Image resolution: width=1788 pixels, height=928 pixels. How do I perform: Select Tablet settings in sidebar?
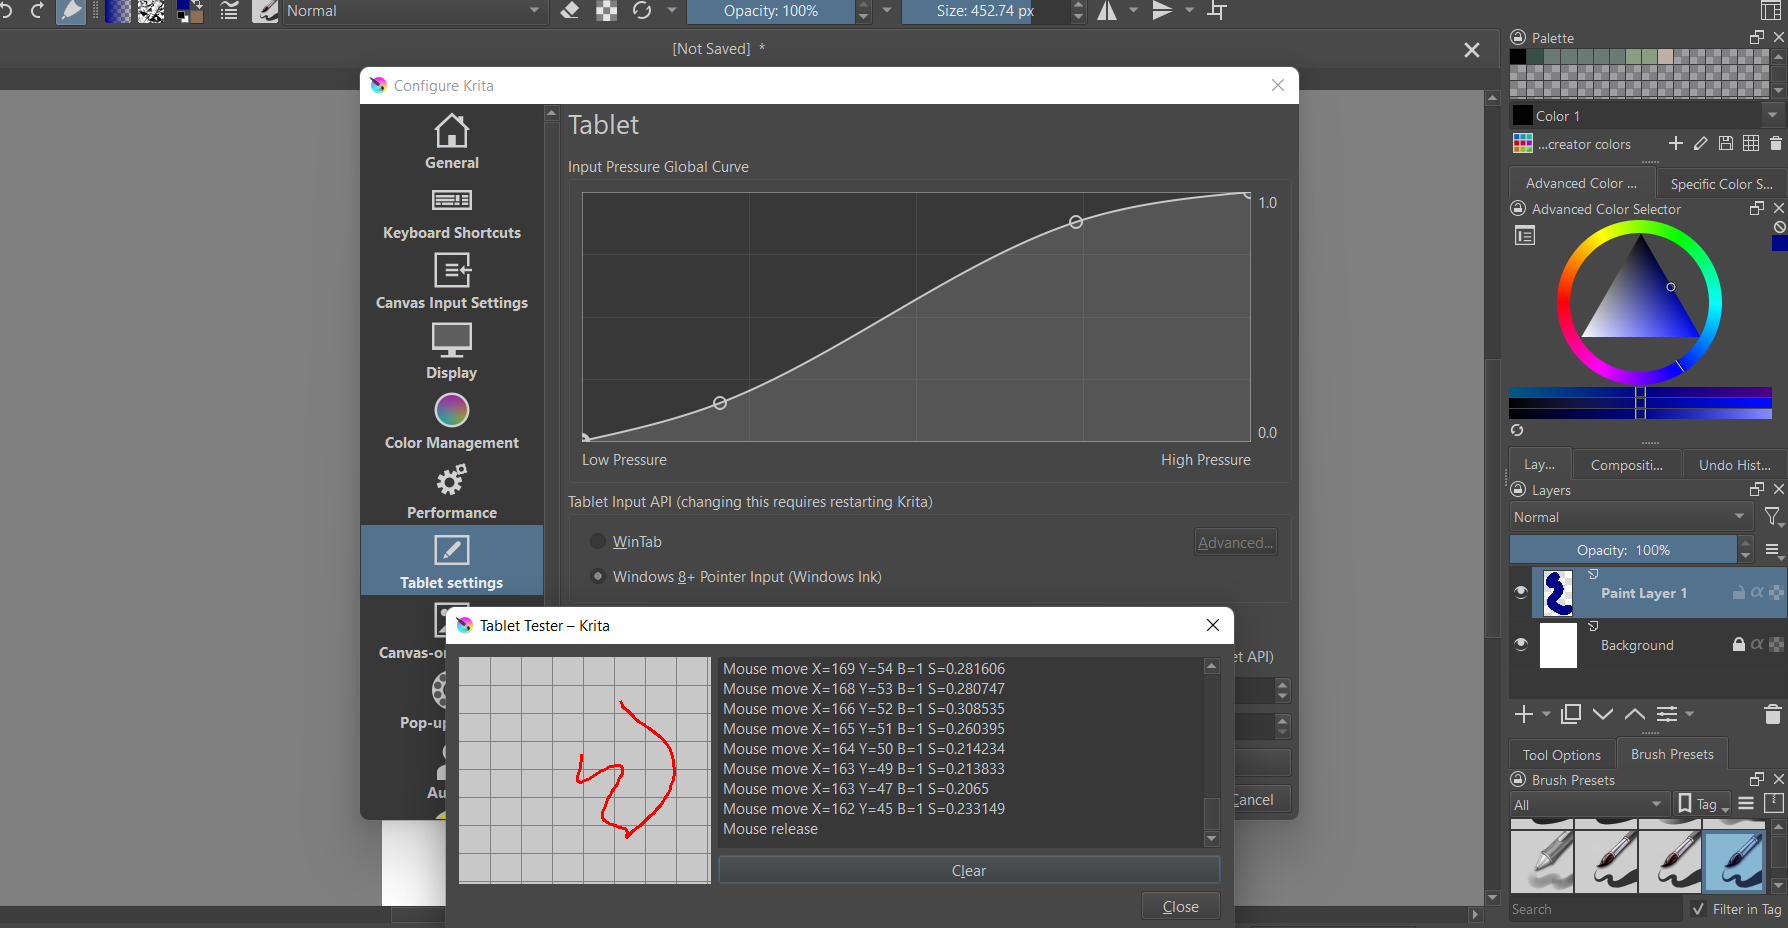tap(452, 561)
